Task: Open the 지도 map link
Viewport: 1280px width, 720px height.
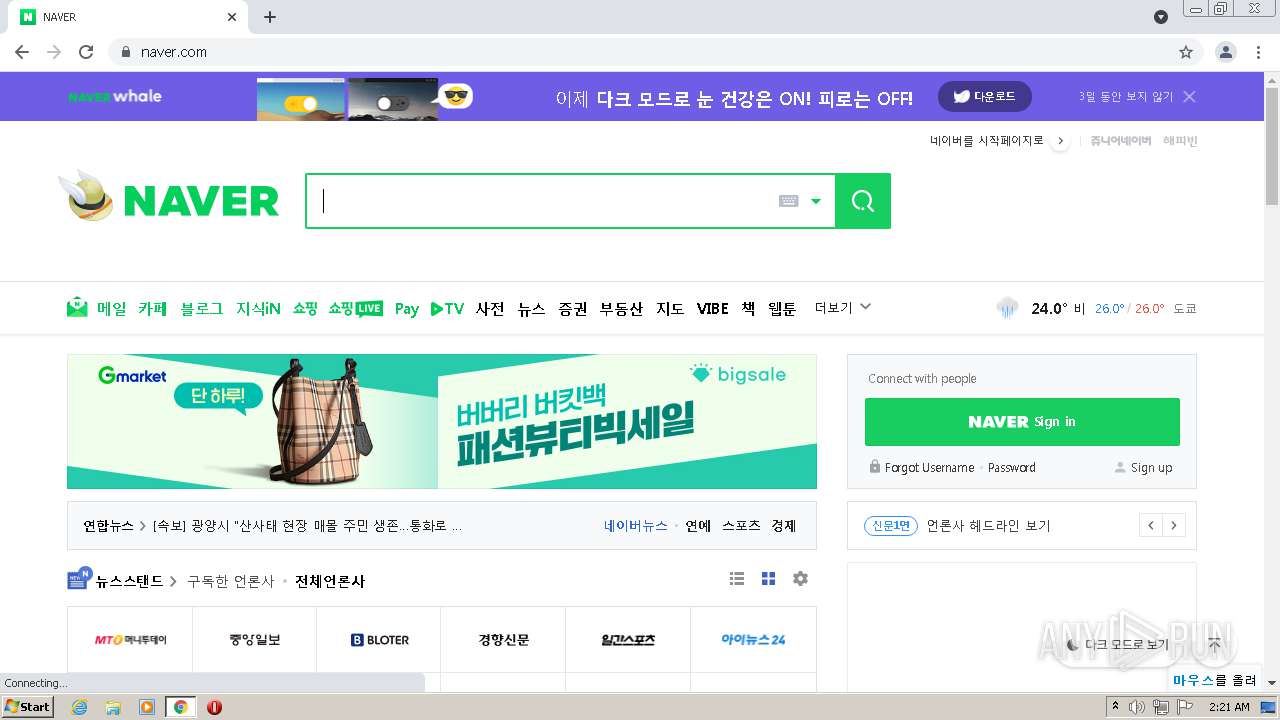Action: [670, 309]
